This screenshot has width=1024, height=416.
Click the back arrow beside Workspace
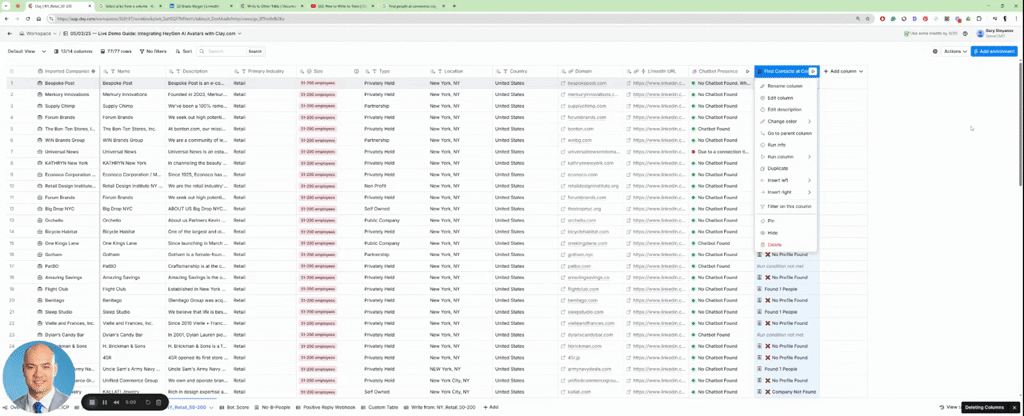8,33
